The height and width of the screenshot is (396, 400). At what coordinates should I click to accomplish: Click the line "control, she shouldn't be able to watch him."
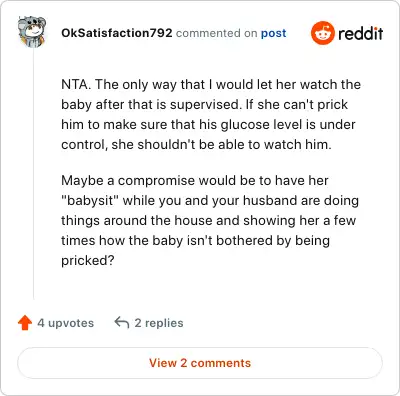point(196,145)
